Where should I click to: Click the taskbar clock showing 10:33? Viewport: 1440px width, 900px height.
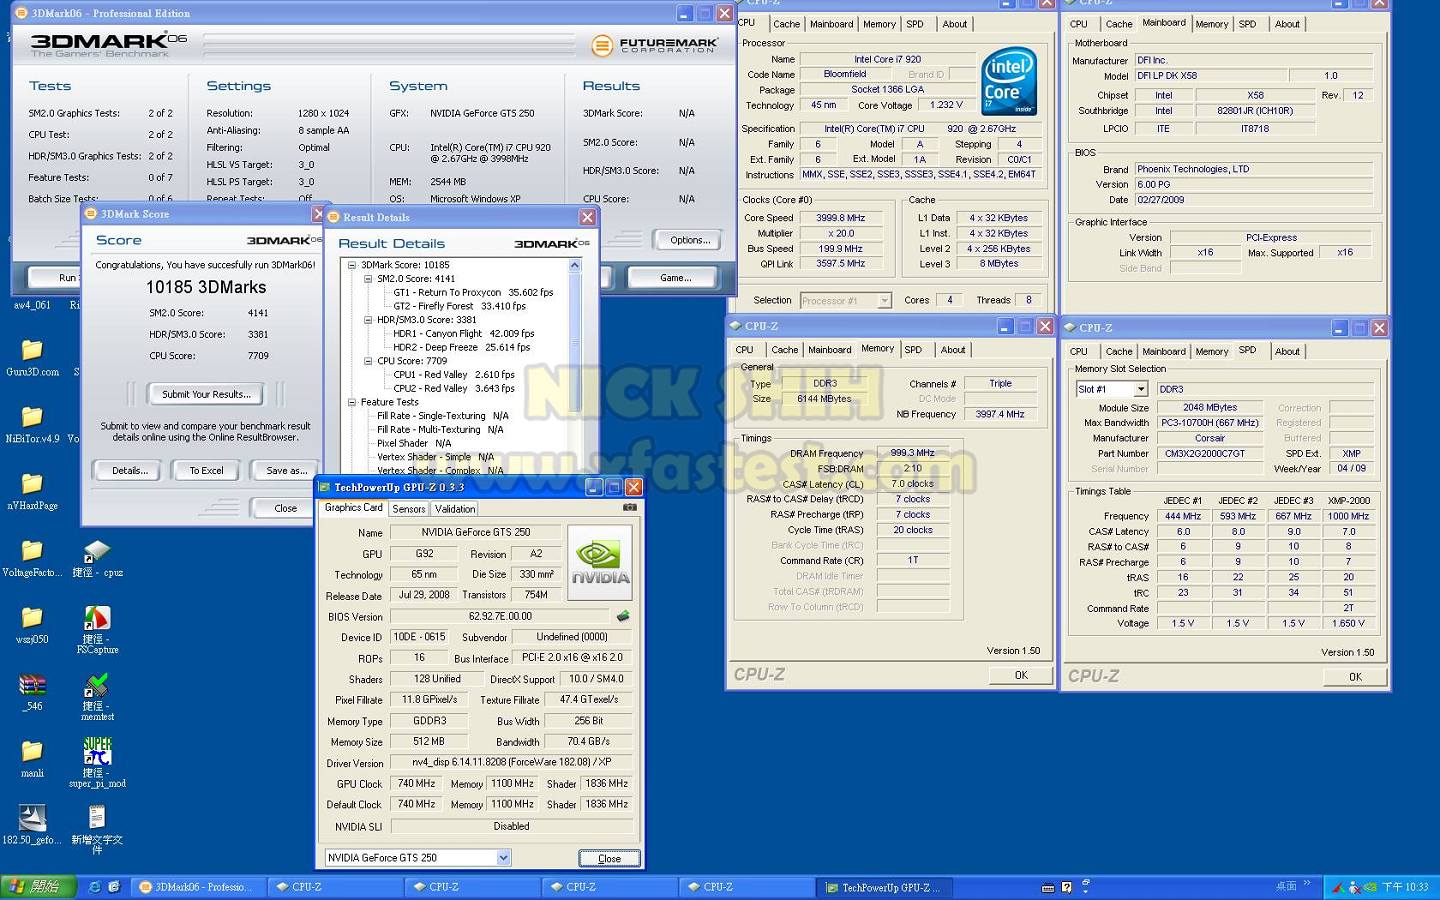(1405, 887)
